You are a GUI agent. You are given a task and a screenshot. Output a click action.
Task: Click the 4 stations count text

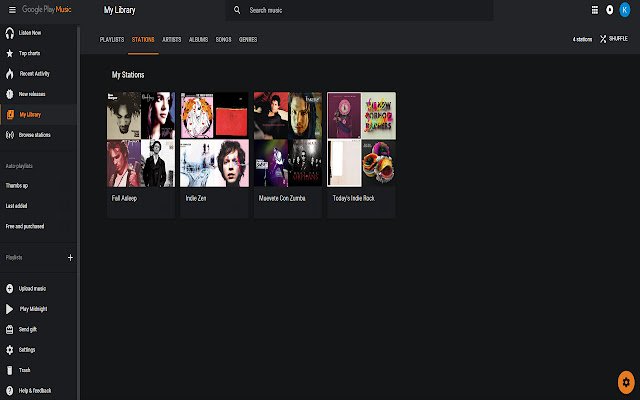click(x=582, y=39)
